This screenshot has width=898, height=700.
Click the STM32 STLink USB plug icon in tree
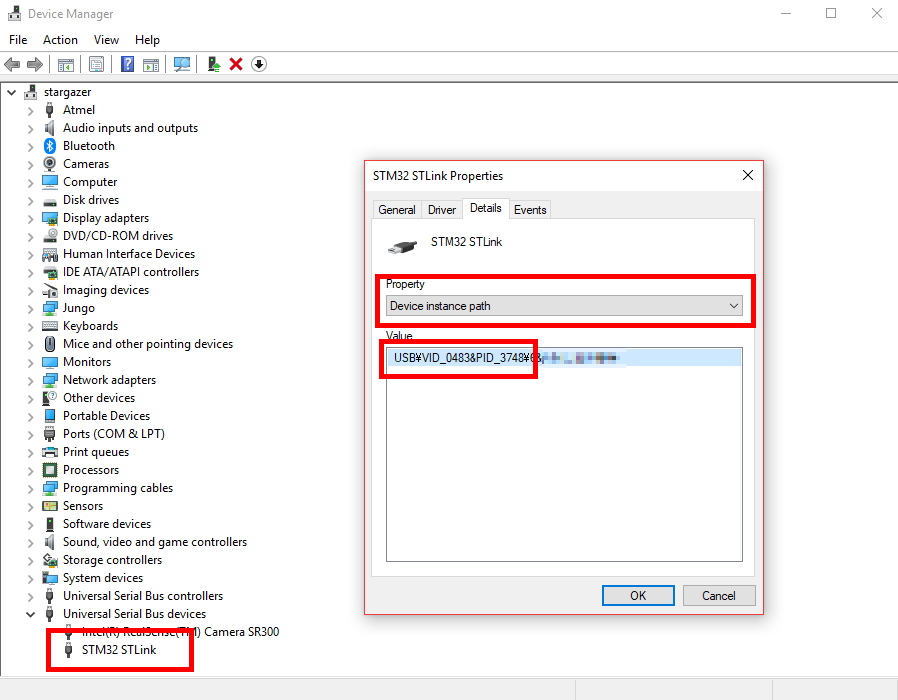69,650
